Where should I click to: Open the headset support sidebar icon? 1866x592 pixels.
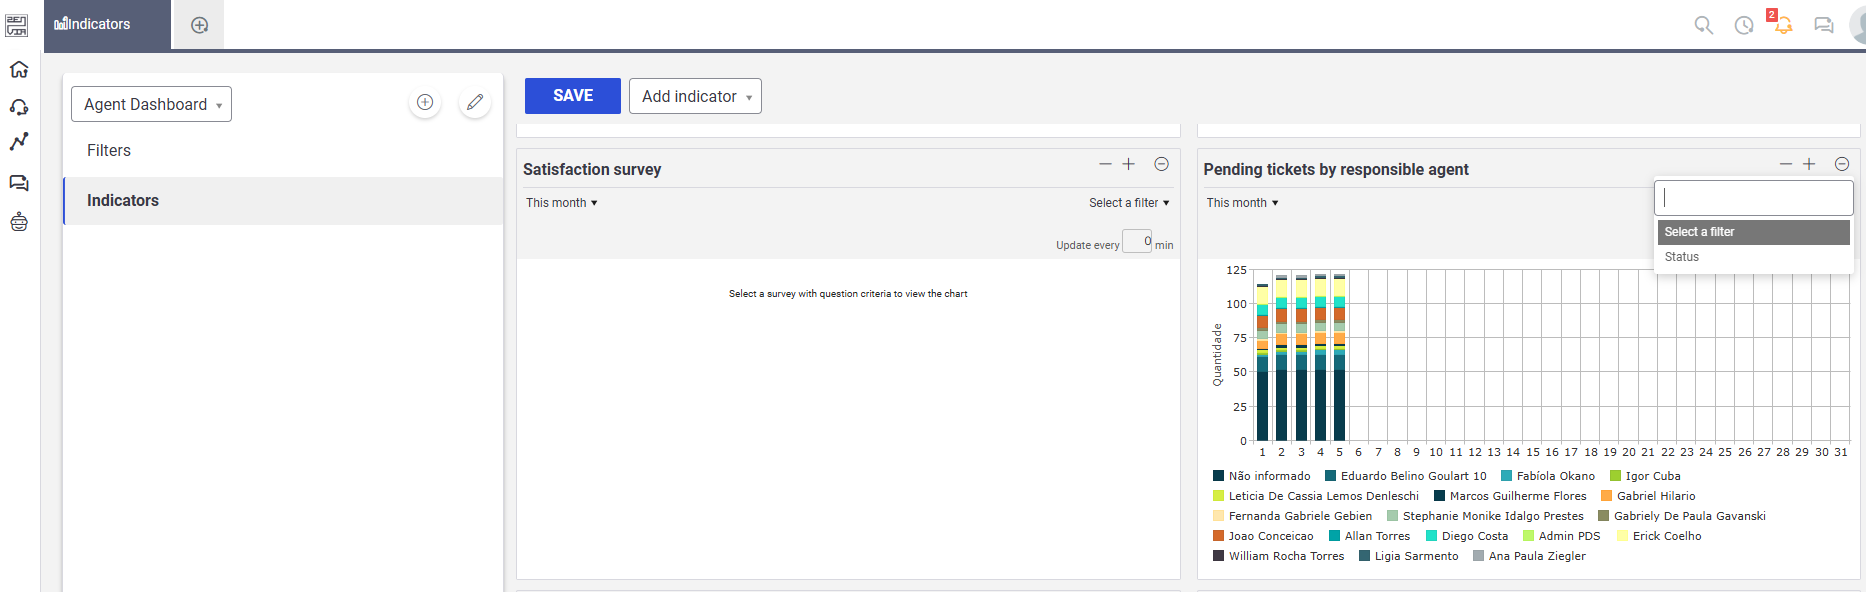[x=19, y=107]
